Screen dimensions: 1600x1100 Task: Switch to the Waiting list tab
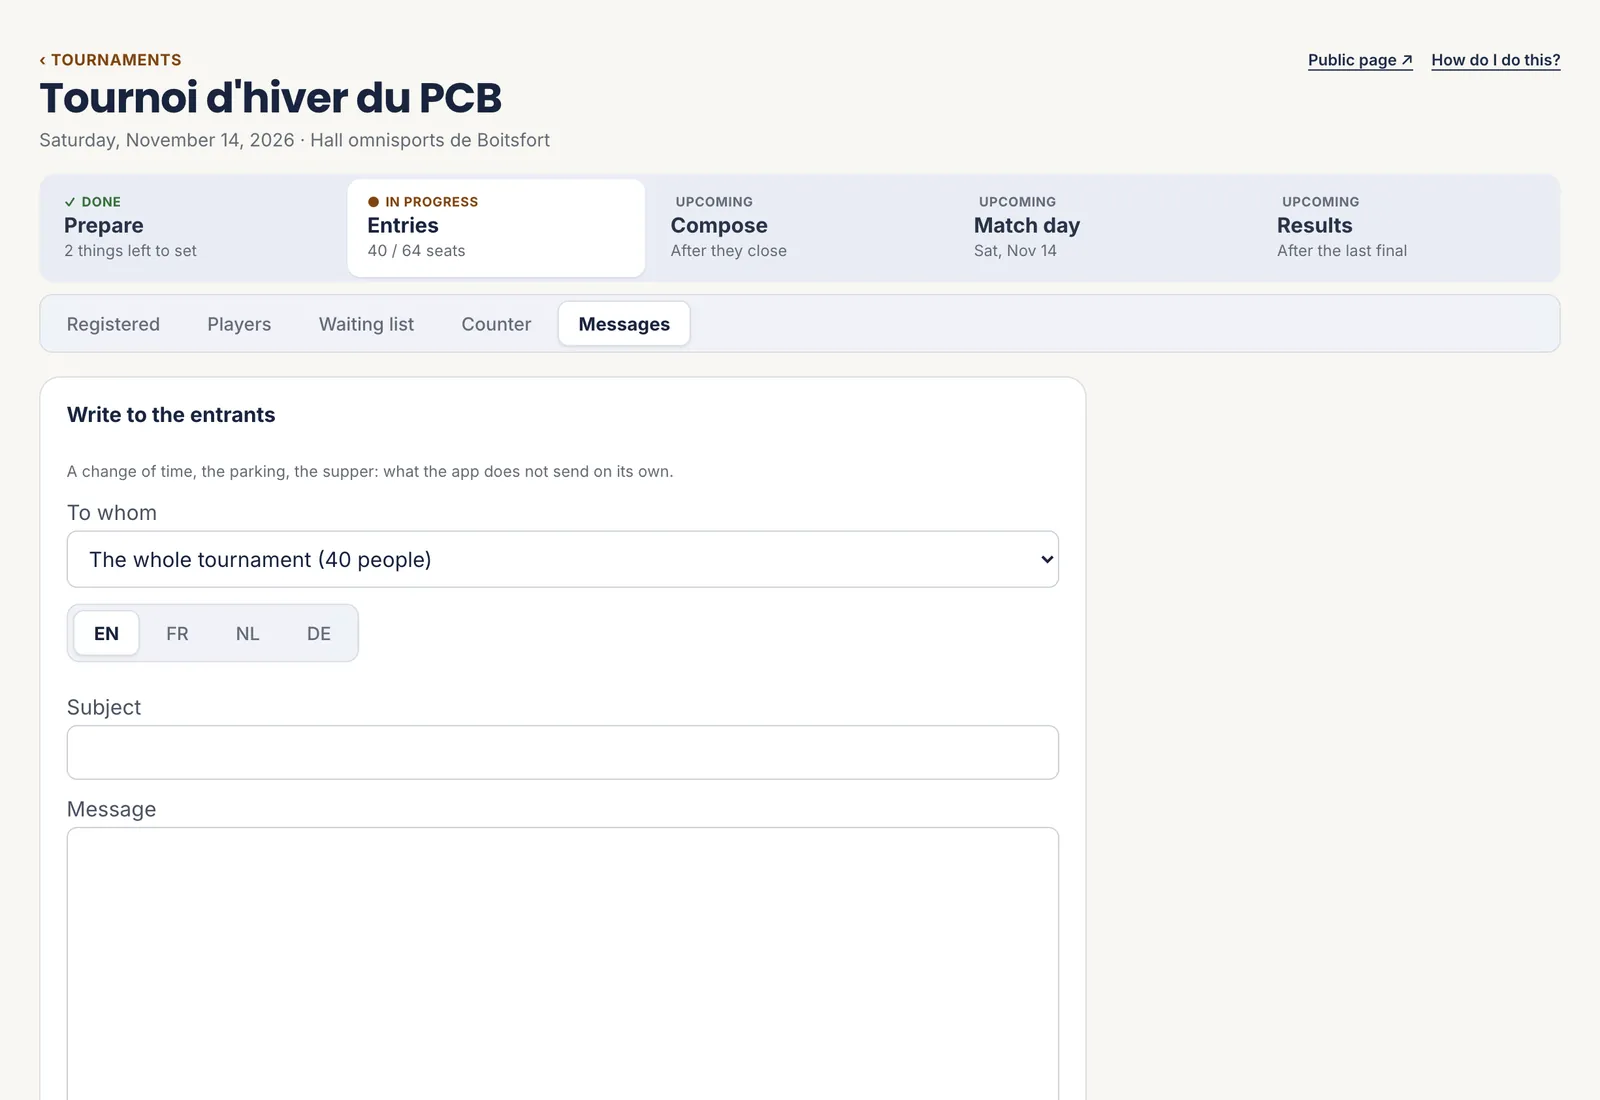tap(366, 324)
